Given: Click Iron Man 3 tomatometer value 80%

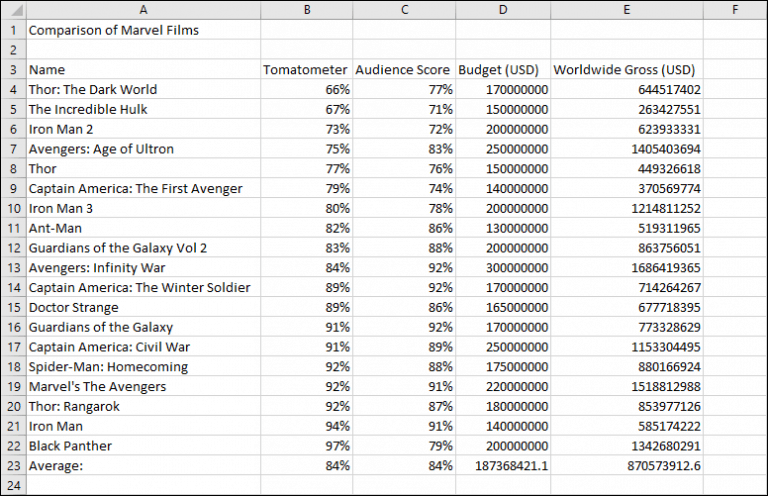Looking at the screenshot, I should pyautogui.click(x=307, y=208).
